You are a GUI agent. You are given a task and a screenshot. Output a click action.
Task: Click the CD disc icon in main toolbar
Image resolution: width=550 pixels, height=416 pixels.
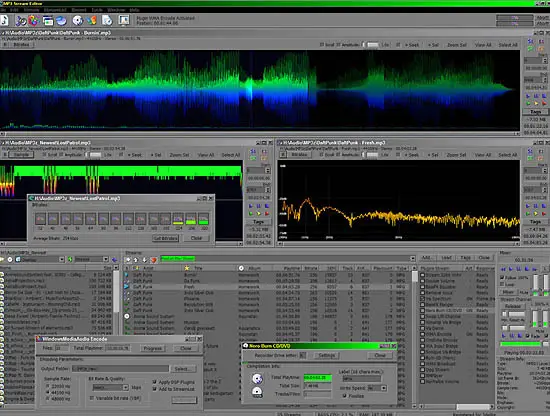[78, 20]
